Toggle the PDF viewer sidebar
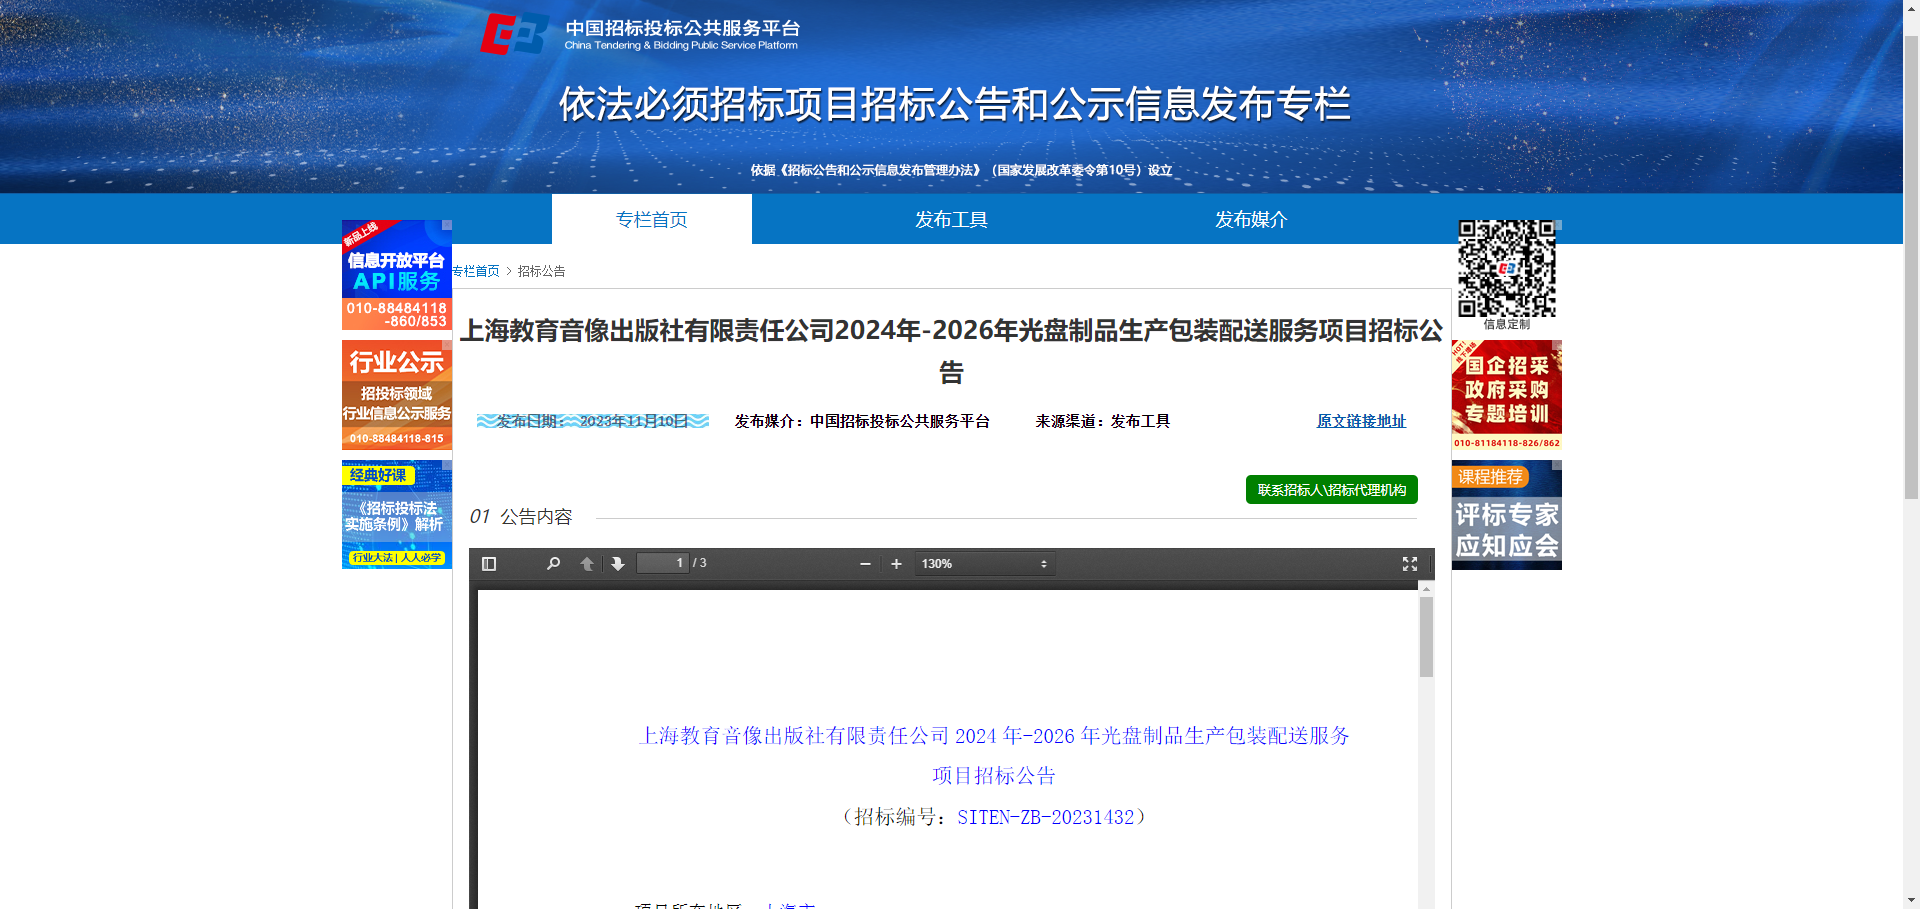Screen dimensions: 1920x909 click(489, 564)
